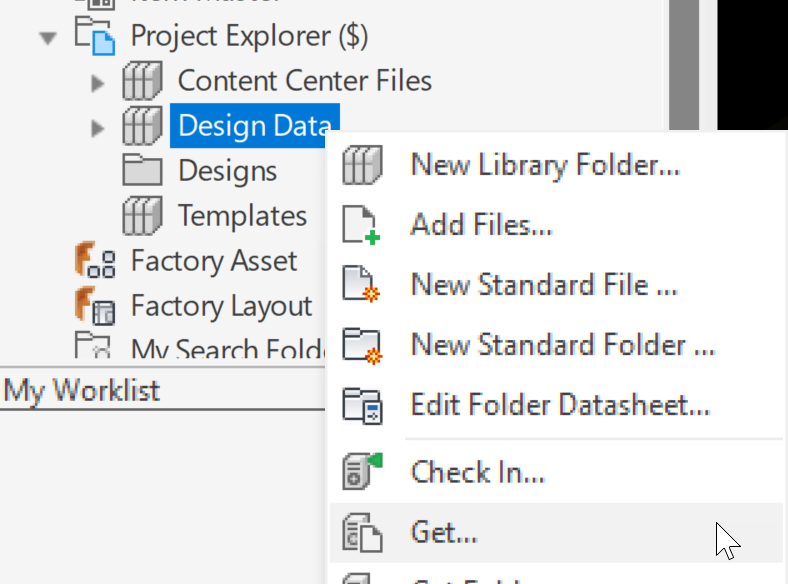
Task: Choose New Library Folder... from menu
Action: 545,165
